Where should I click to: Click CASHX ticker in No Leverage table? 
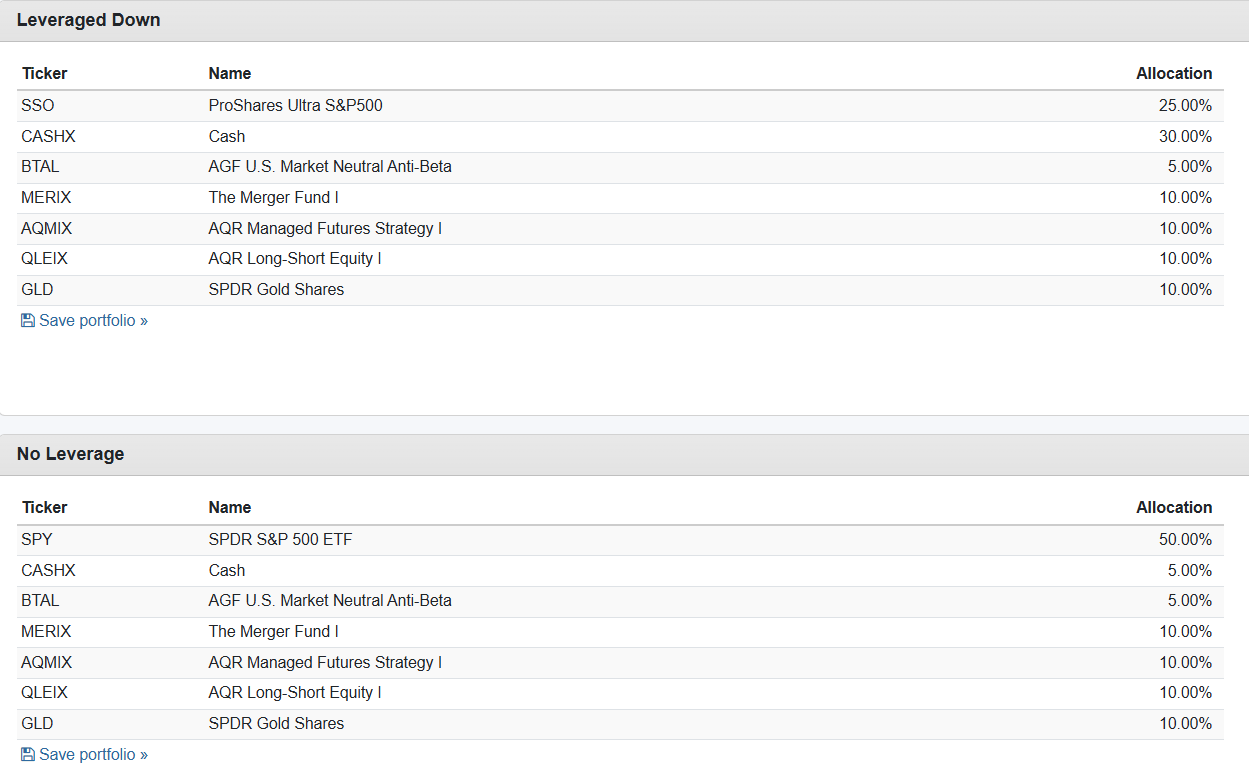(48, 570)
